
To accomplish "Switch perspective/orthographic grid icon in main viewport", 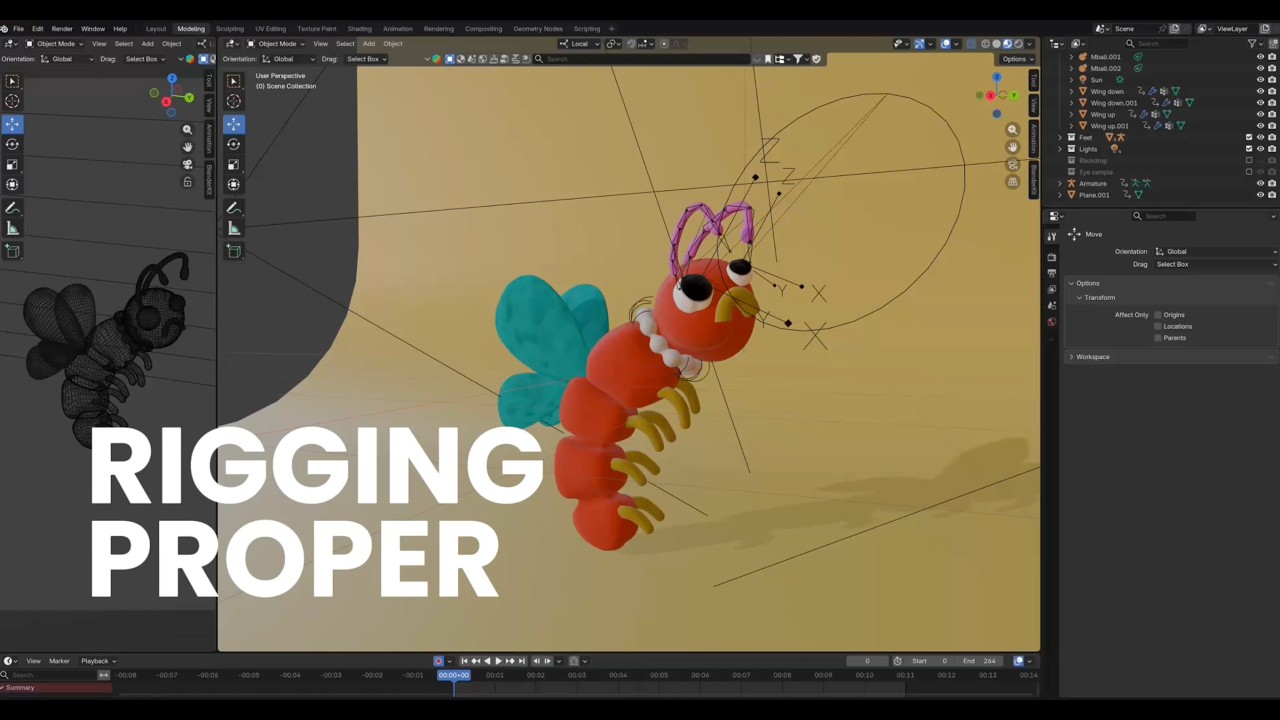I will pyautogui.click(x=1012, y=182).
